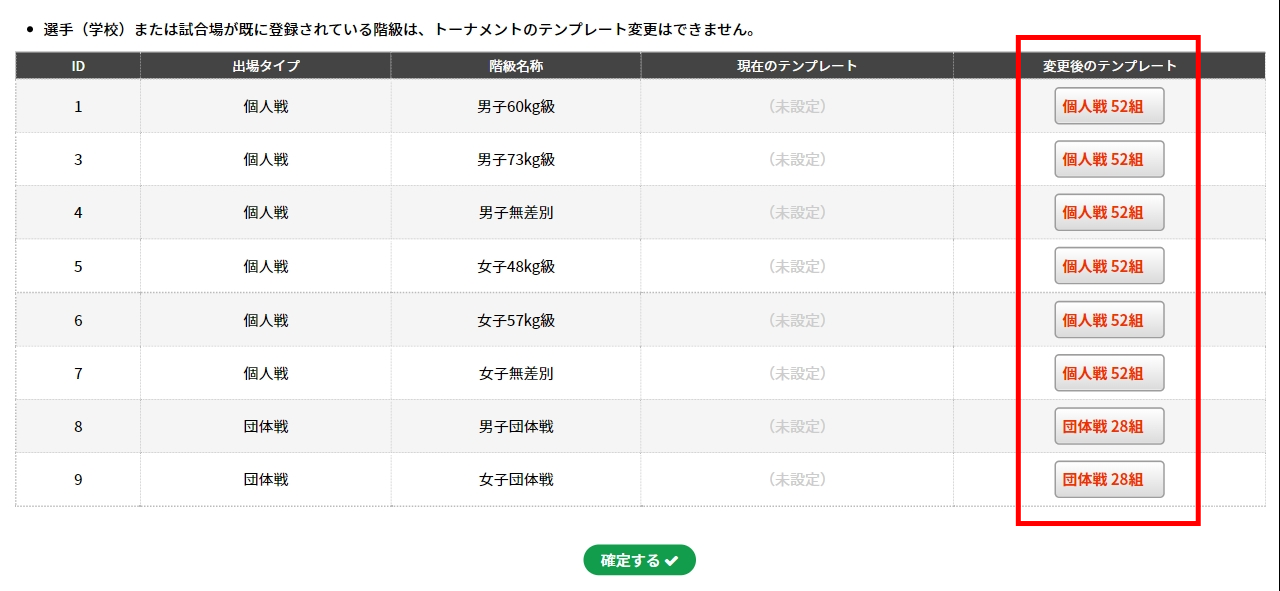
Task: Click the ID column header
Action: [78, 66]
